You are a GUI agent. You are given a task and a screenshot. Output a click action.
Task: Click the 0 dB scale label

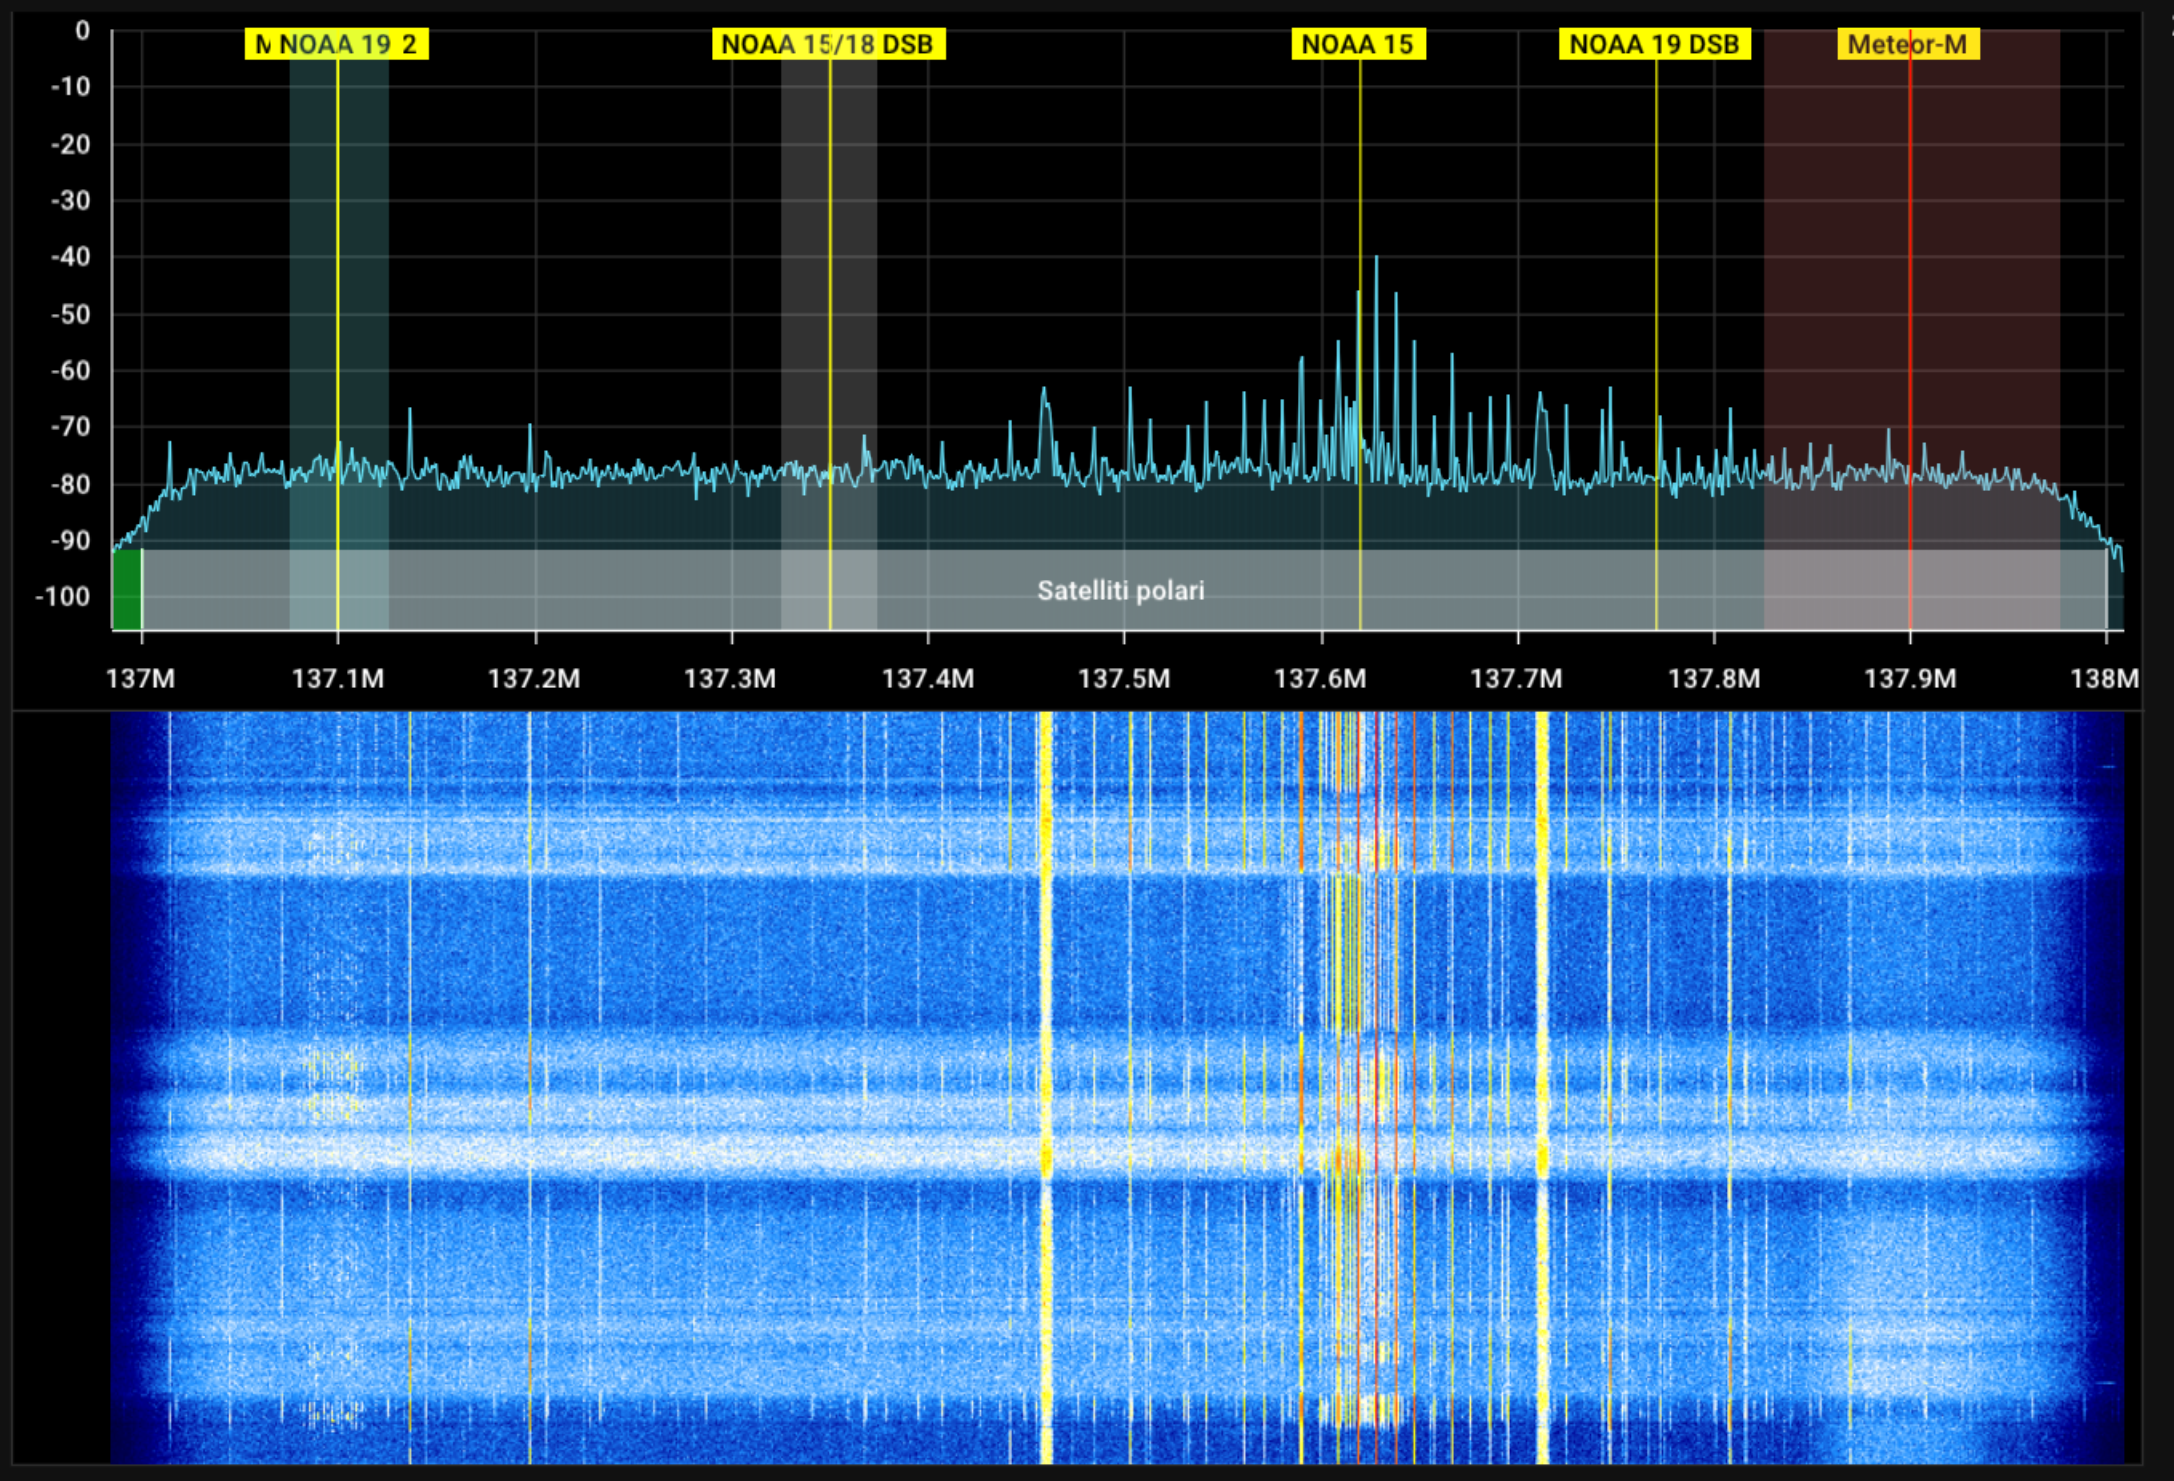click(83, 31)
